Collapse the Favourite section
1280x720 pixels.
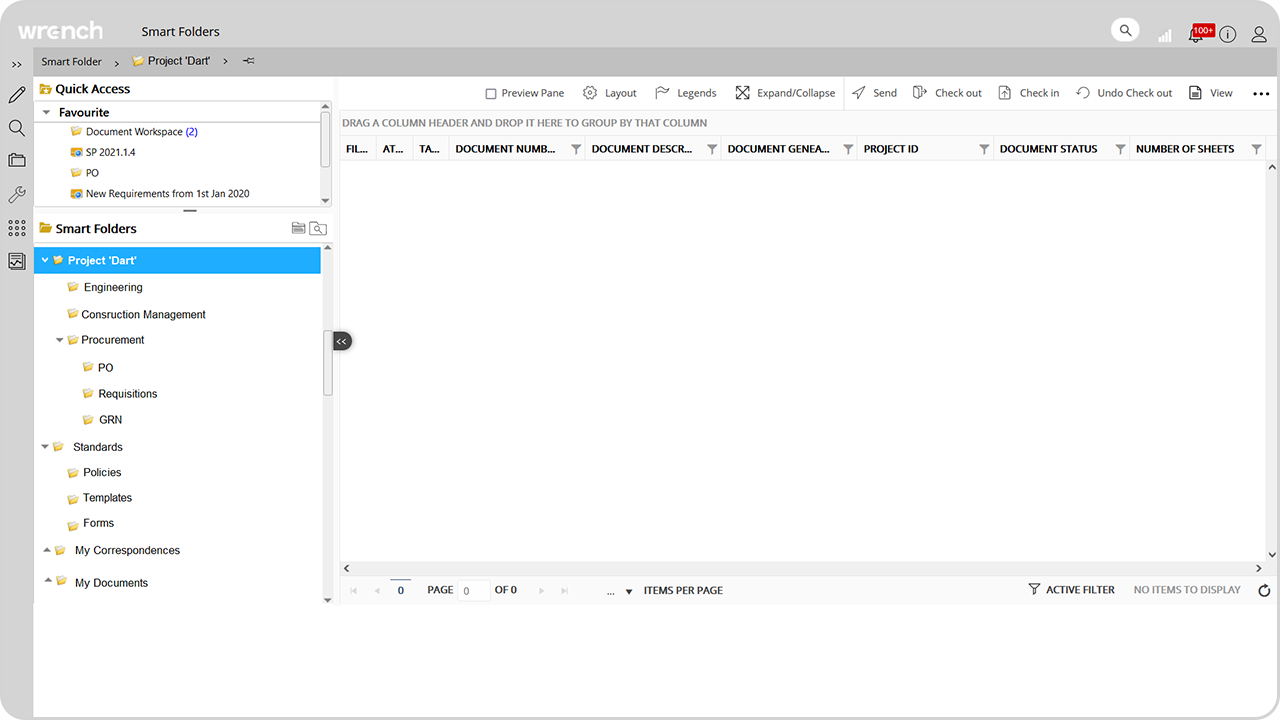click(46, 113)
